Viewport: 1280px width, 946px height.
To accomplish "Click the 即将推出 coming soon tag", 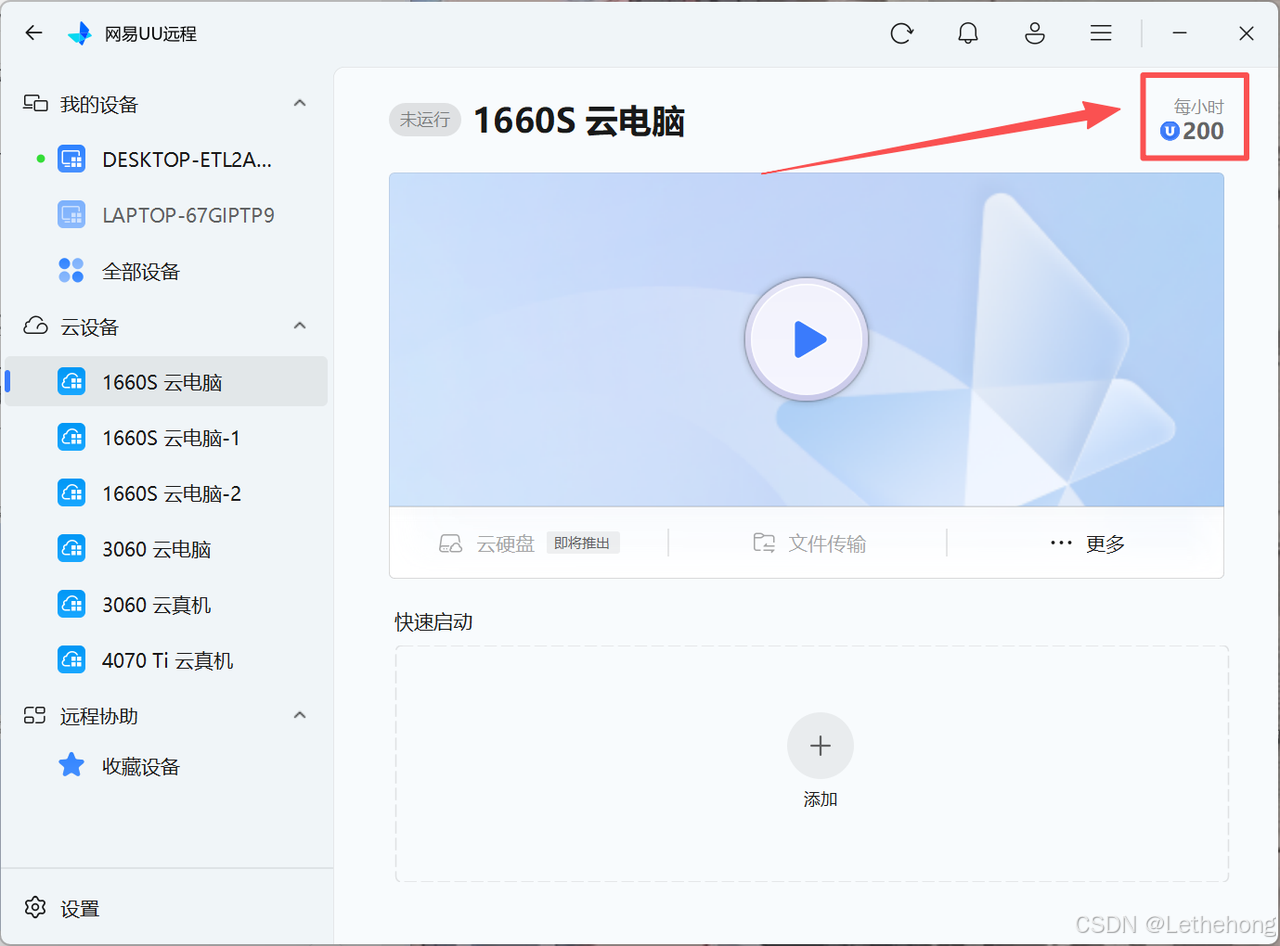I will (583, 543).
